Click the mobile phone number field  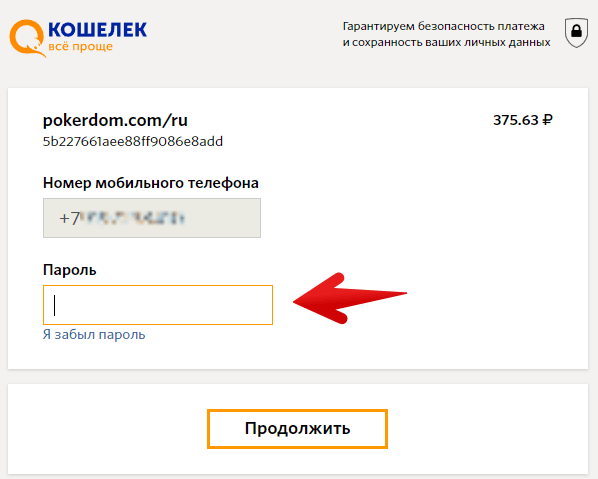point(152,218)
